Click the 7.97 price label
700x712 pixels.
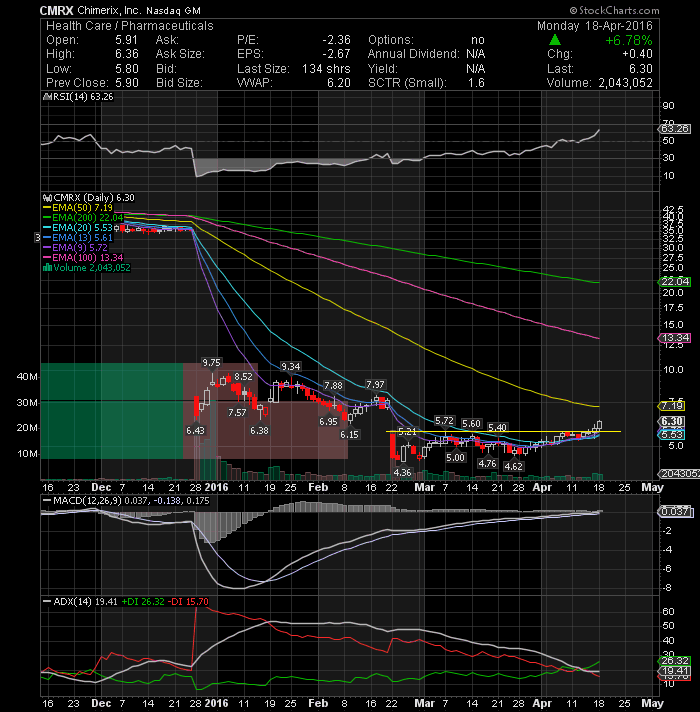[375, 385]
